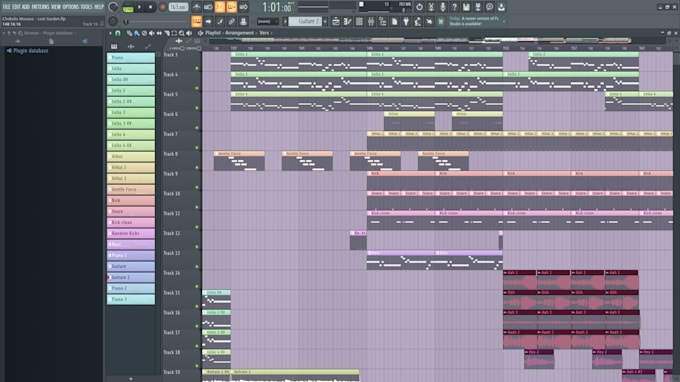This screenshot has width=680, height=382.
Task: Click the save project icon
Action: coord(466,7)
